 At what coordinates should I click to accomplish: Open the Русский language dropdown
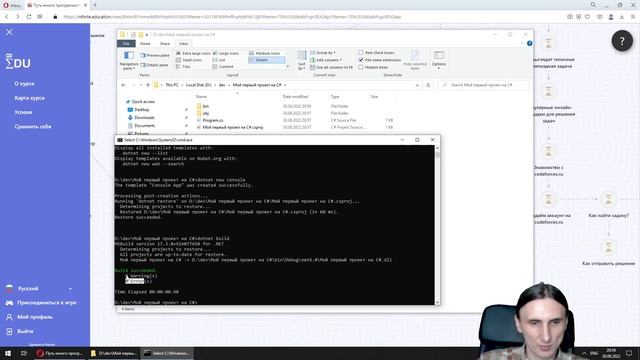tap(39, 289)
